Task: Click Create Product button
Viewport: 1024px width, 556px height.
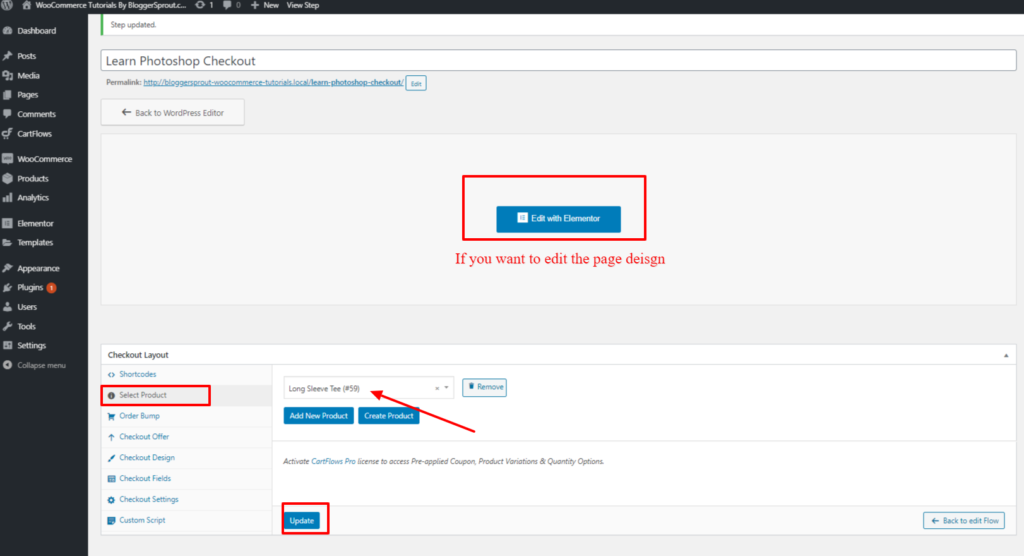Action: pyautogui.click(x=389, y=416)
